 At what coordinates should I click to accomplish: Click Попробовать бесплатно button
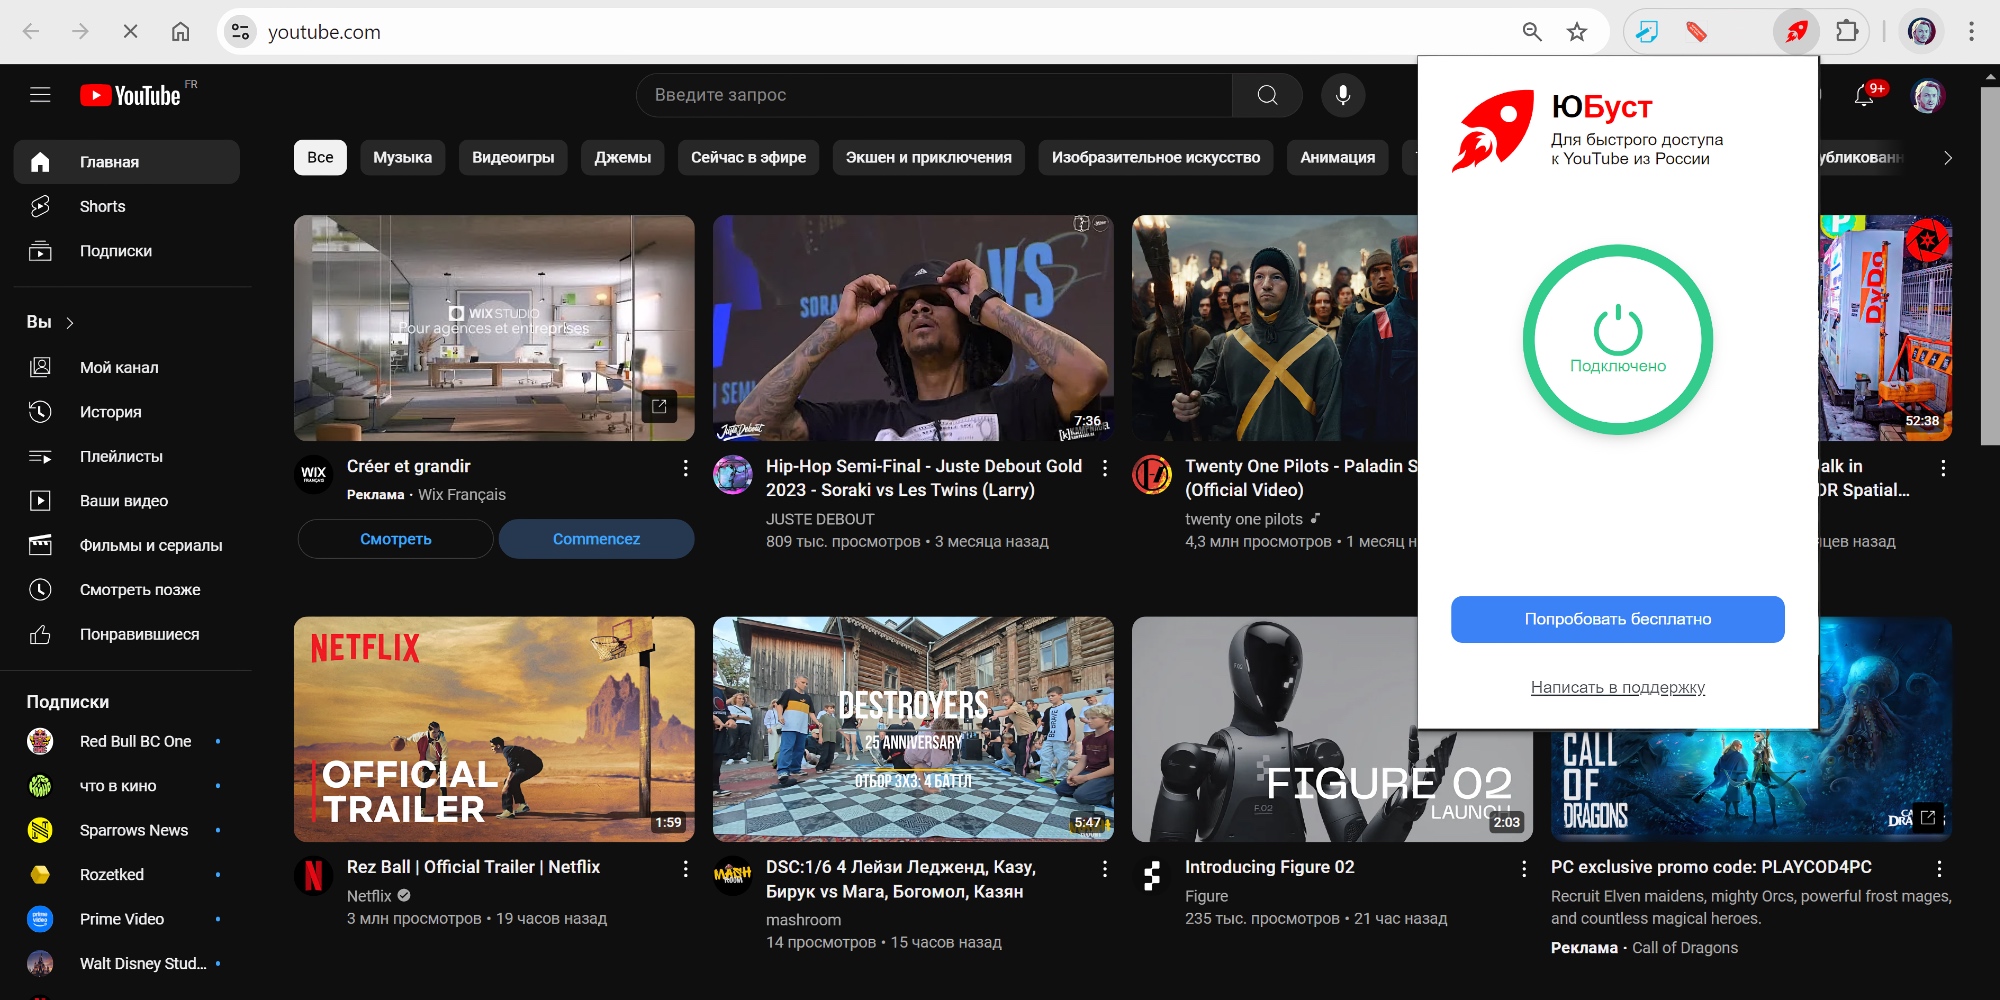point(1617,619)
